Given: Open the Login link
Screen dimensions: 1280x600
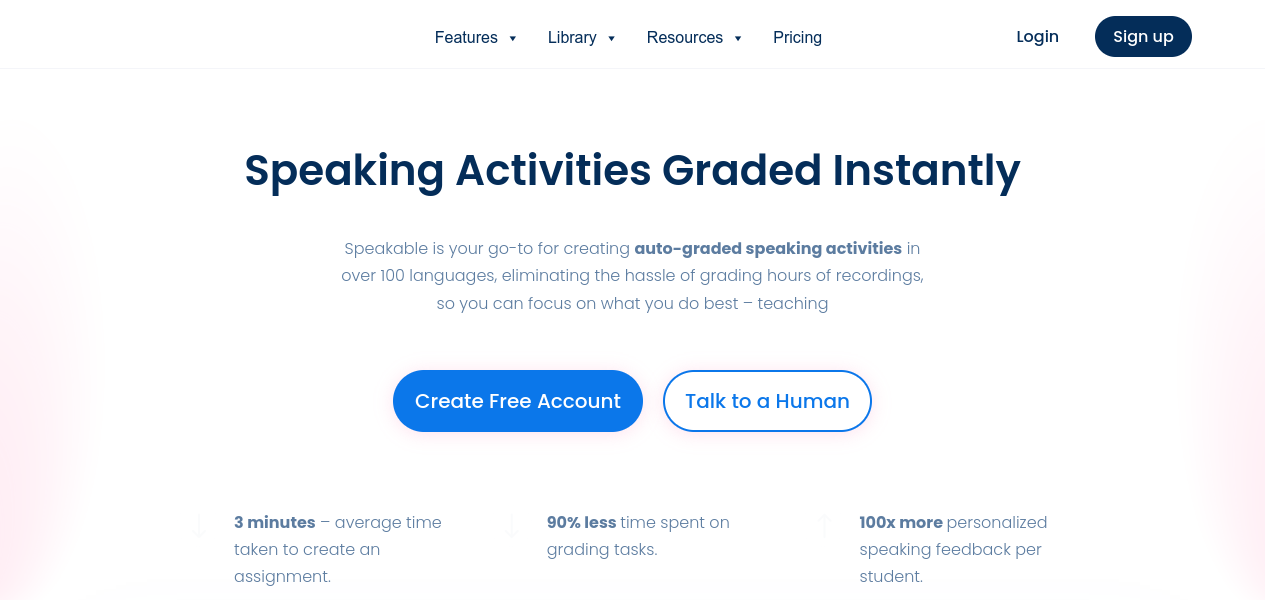Looking at the screenshot, I should [x=1037, y=36].
